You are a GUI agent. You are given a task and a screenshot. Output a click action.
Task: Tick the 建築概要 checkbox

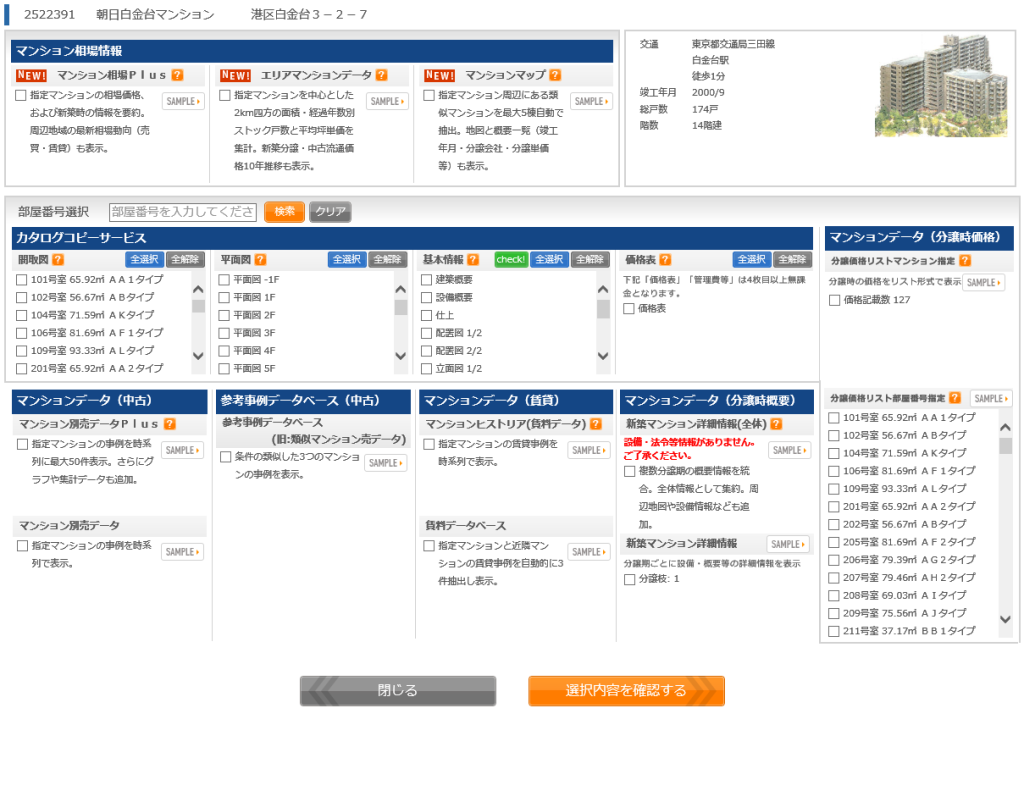coord(427,280)
